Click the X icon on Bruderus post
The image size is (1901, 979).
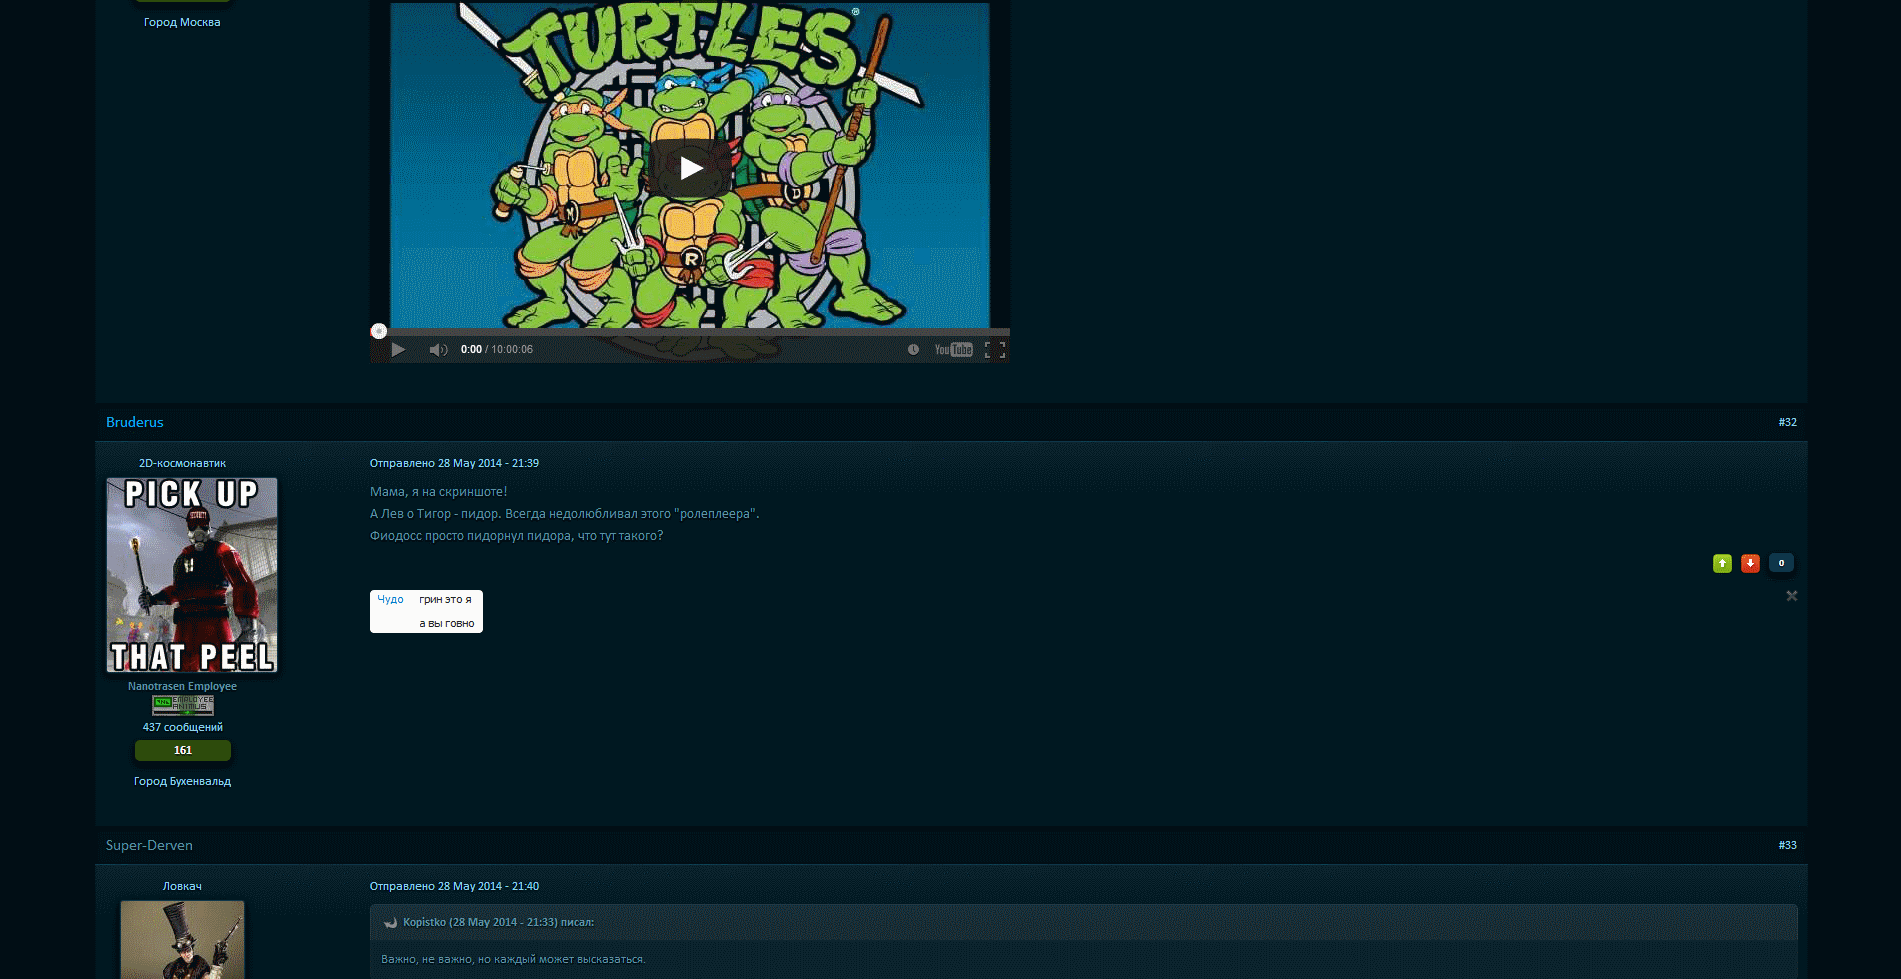click(x=1792, y=596)
